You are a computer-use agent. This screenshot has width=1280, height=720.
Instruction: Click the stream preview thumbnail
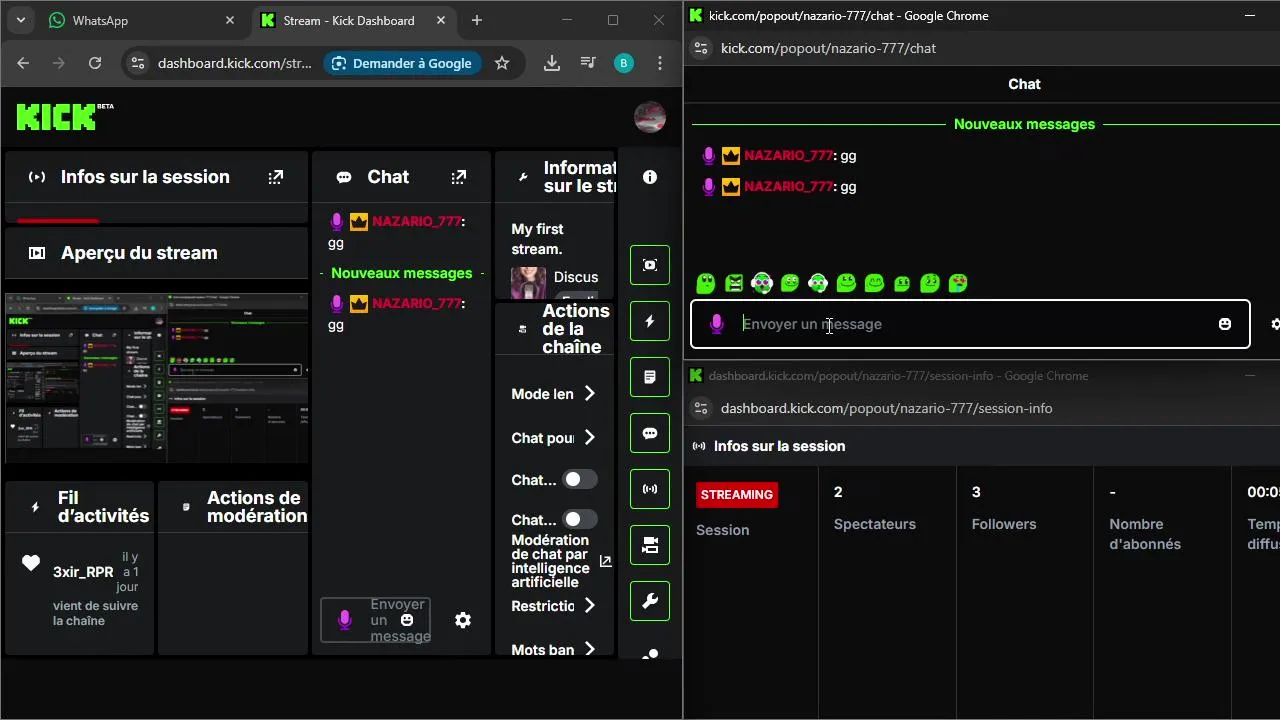(156, 378)
